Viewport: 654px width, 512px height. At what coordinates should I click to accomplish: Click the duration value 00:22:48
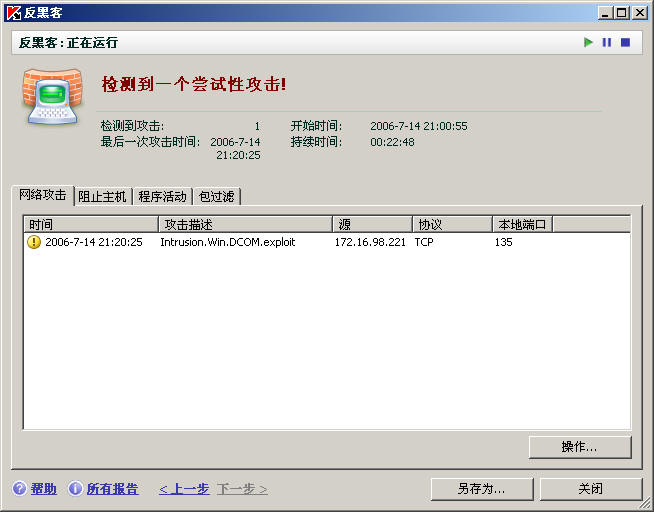click(392, 142)
